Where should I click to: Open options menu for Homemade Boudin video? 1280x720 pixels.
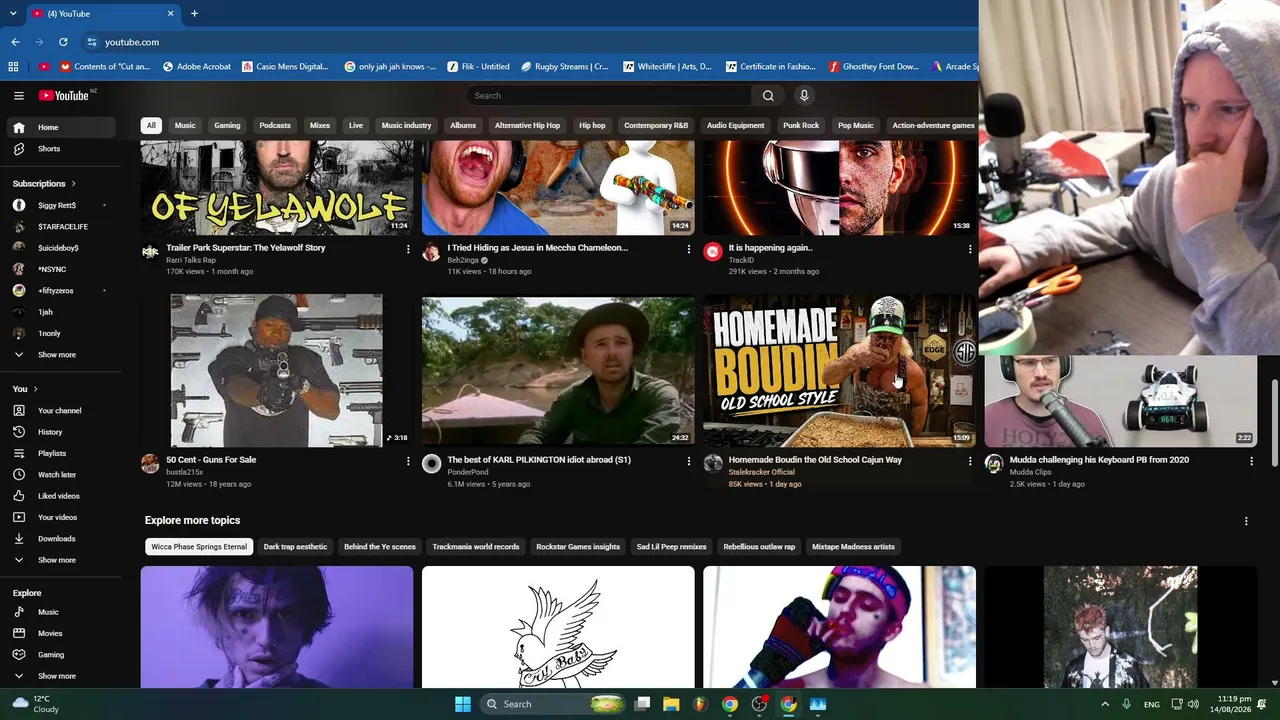(969, 461)
